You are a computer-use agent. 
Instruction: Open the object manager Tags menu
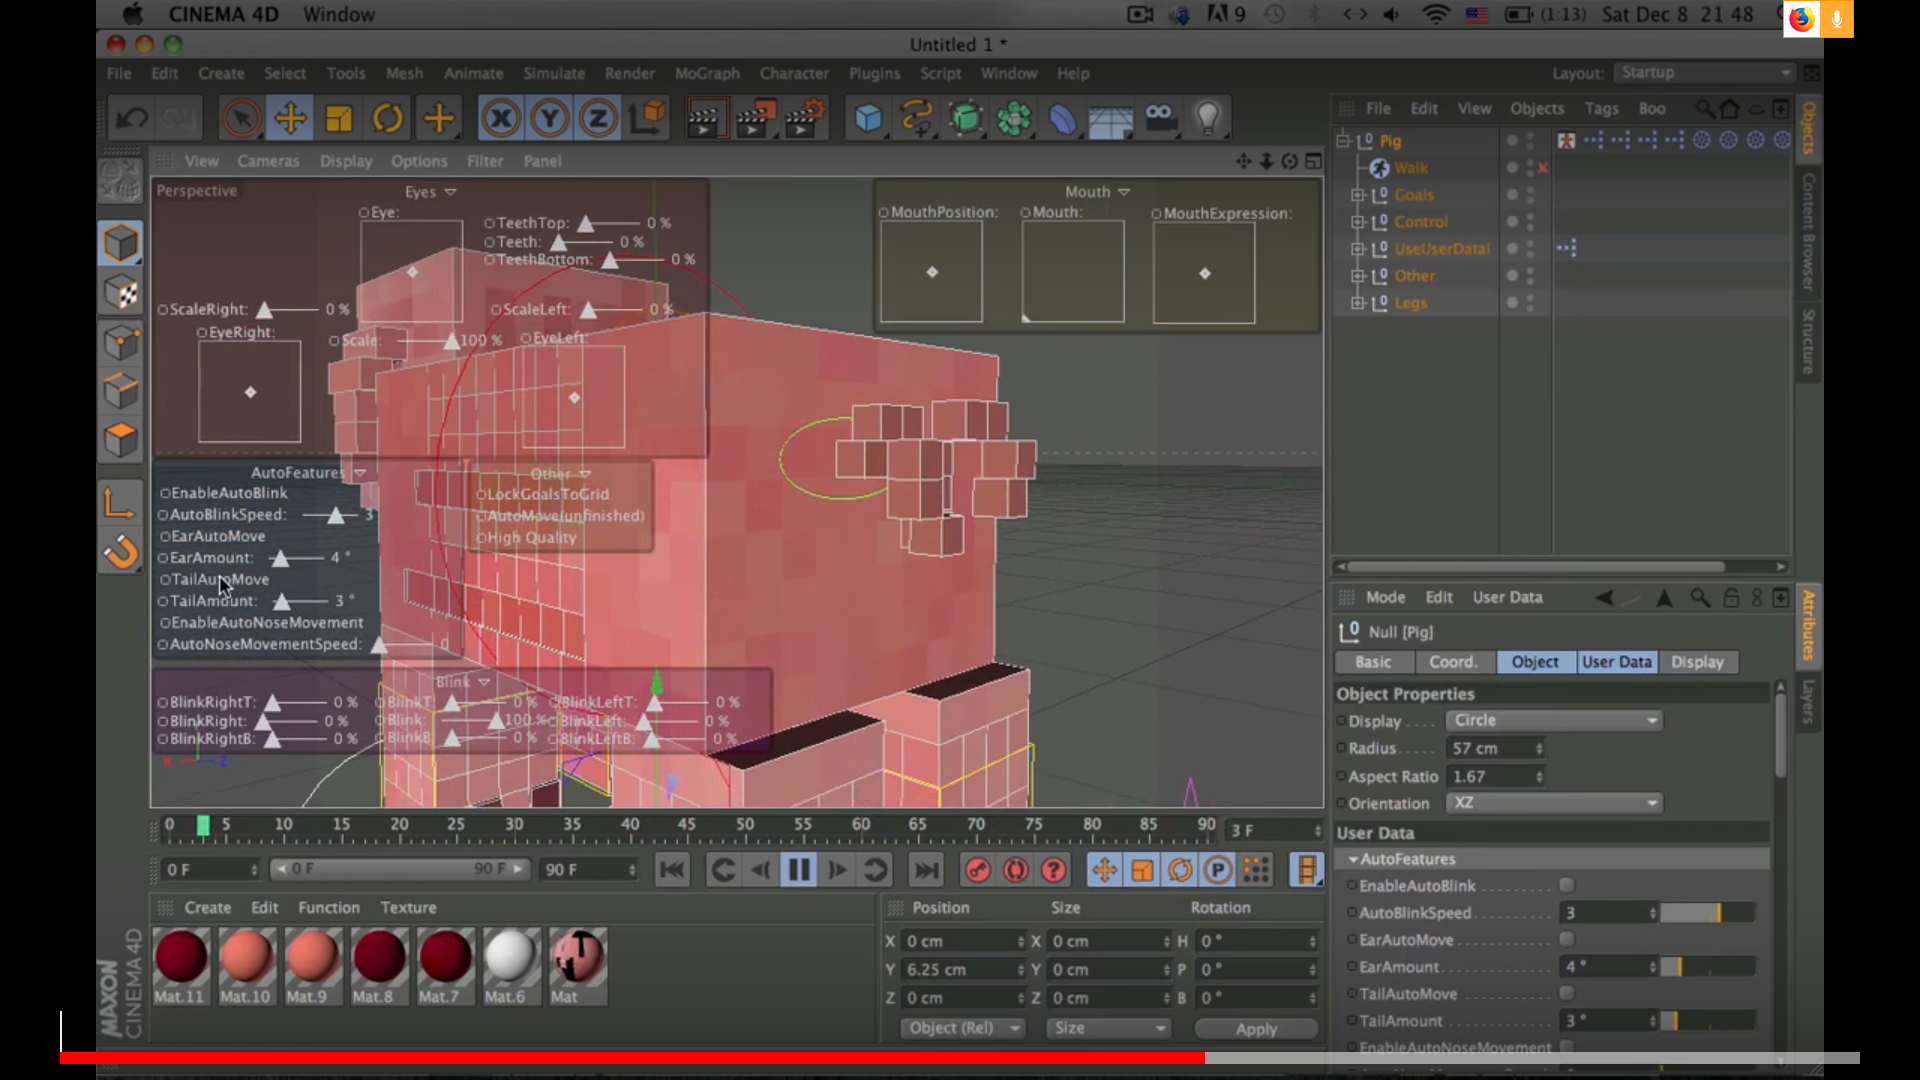[x=1602, y=109]
